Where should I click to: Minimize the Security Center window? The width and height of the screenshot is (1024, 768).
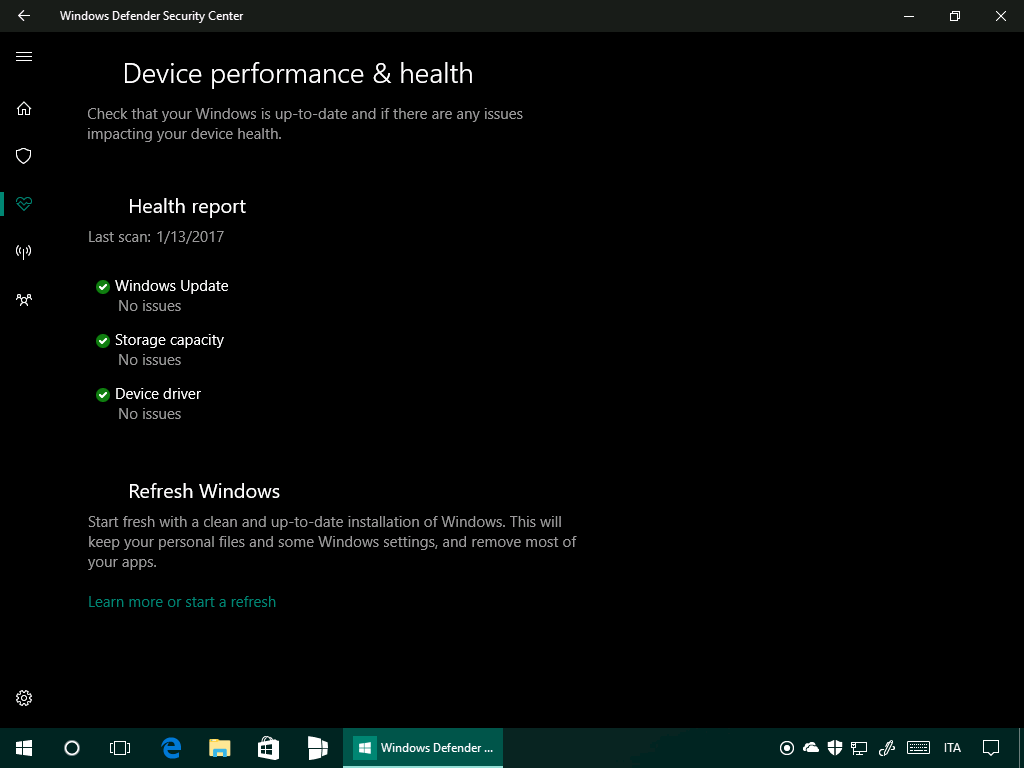pos(908,16)
